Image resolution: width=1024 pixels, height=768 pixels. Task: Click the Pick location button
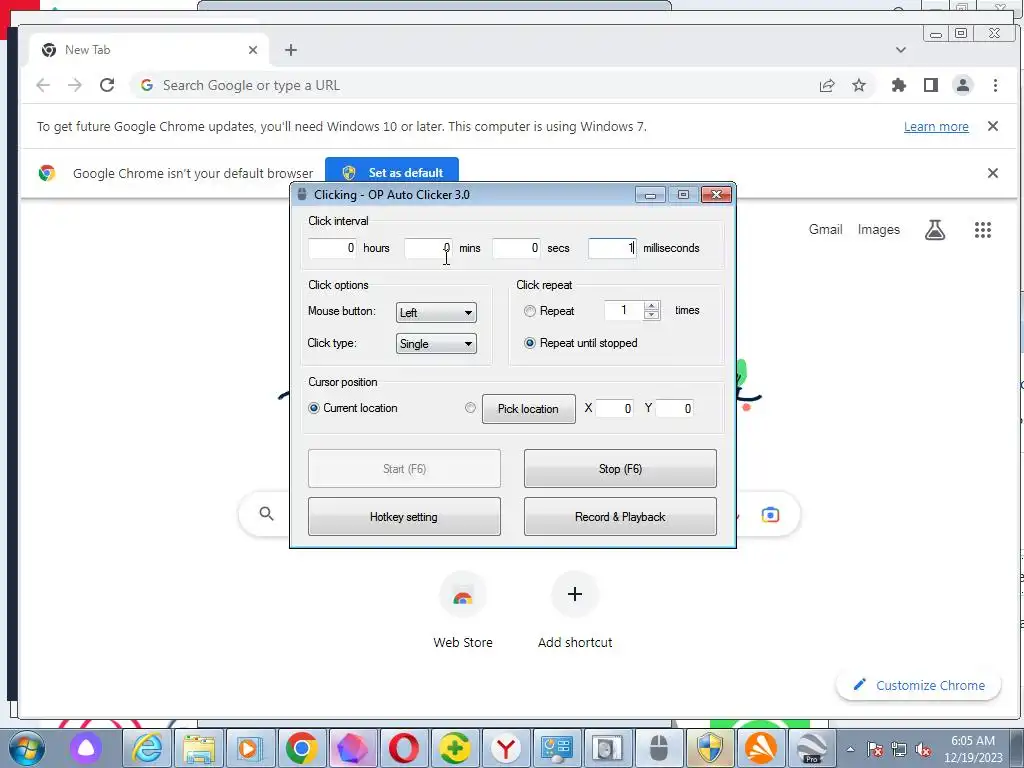click(x=528, y=409)
